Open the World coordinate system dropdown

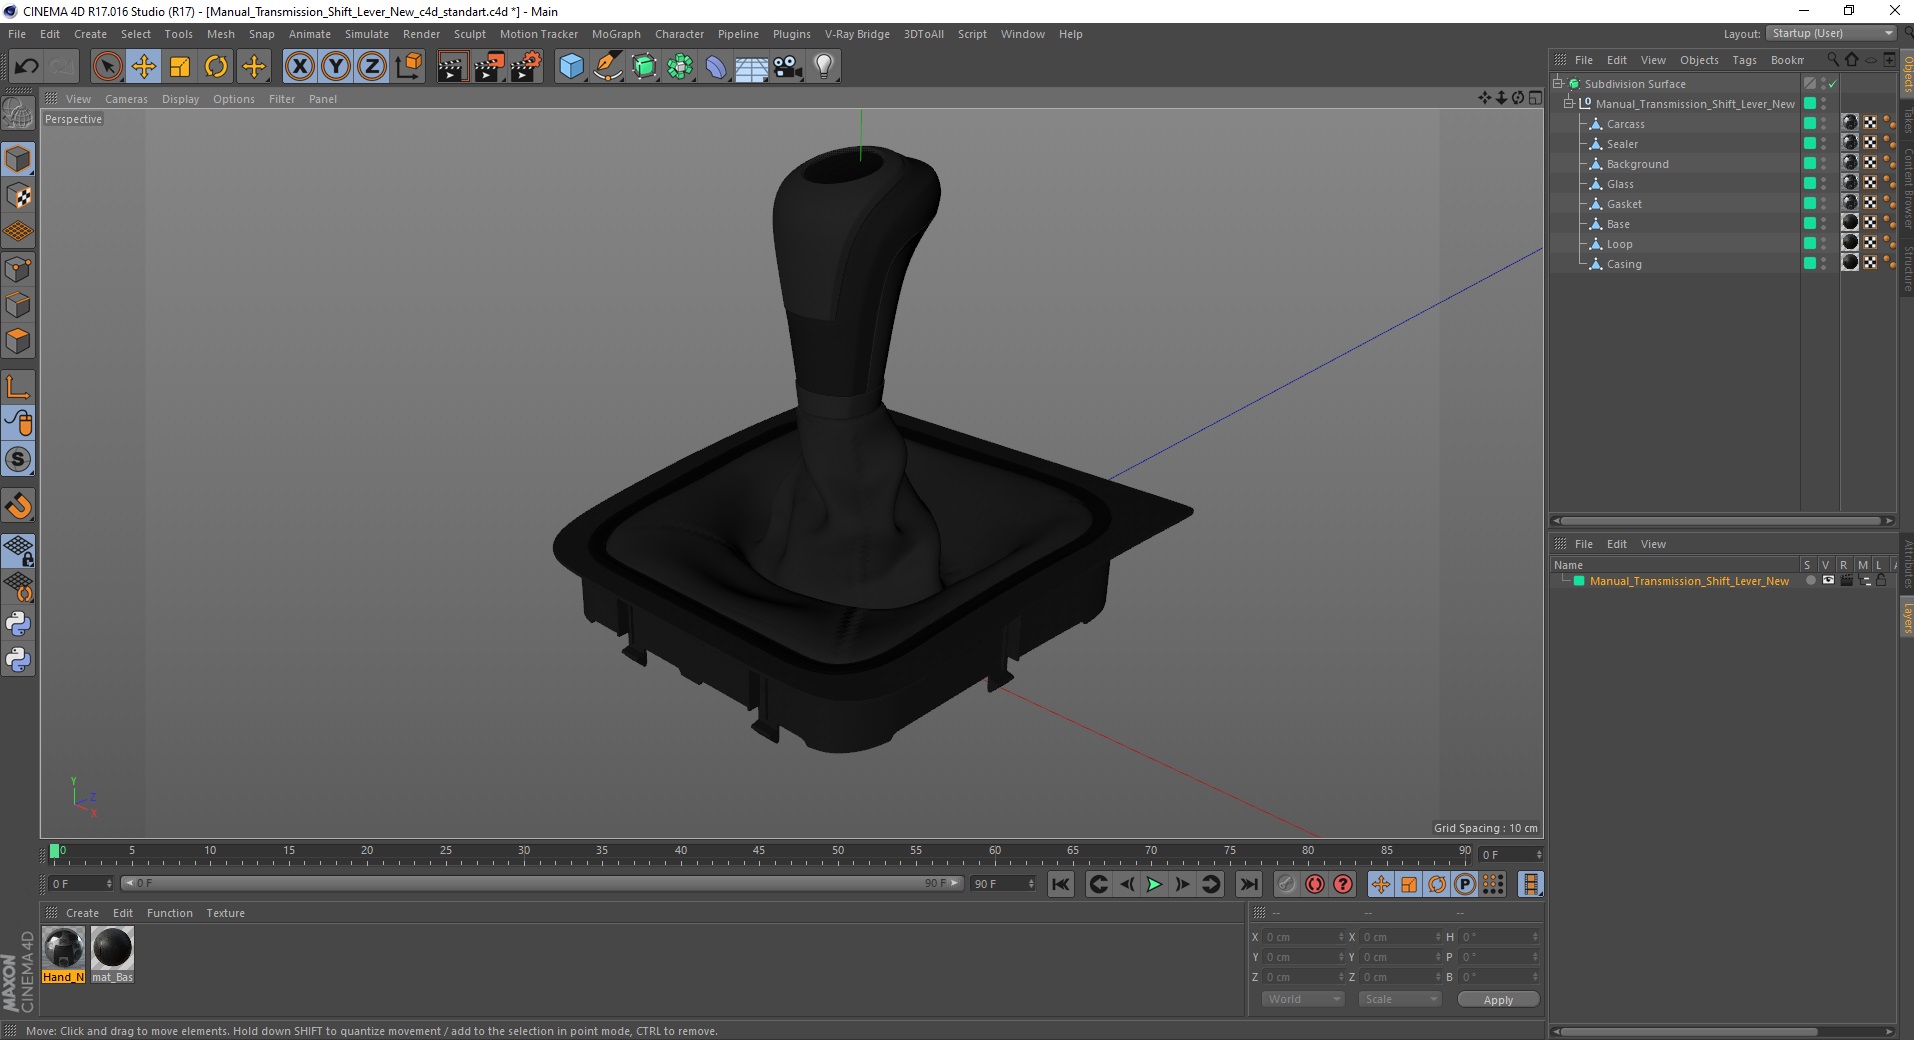tap(1302, 999)
